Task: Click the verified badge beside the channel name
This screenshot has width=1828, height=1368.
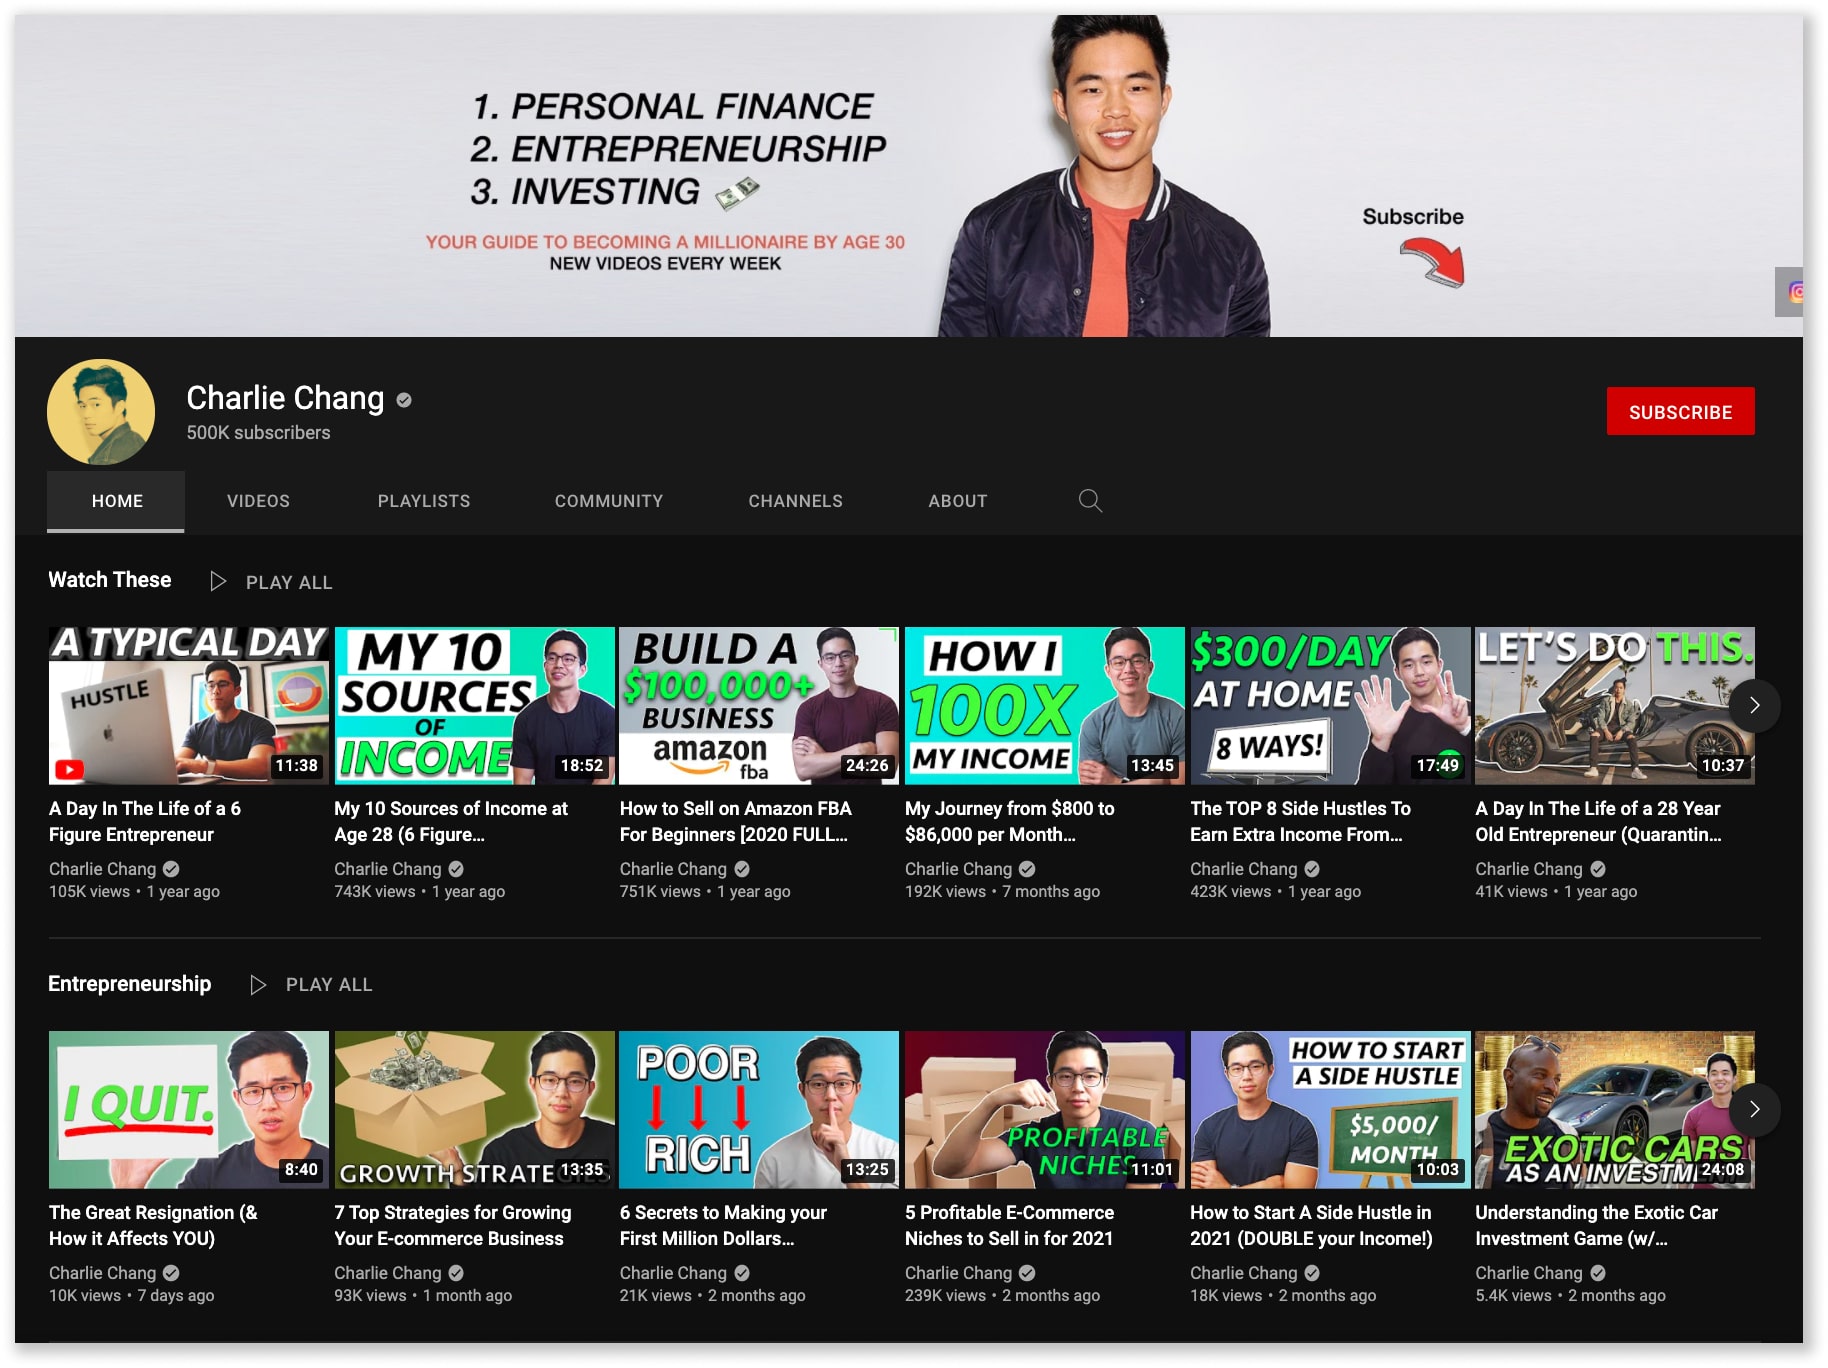Action: (404, 400)
